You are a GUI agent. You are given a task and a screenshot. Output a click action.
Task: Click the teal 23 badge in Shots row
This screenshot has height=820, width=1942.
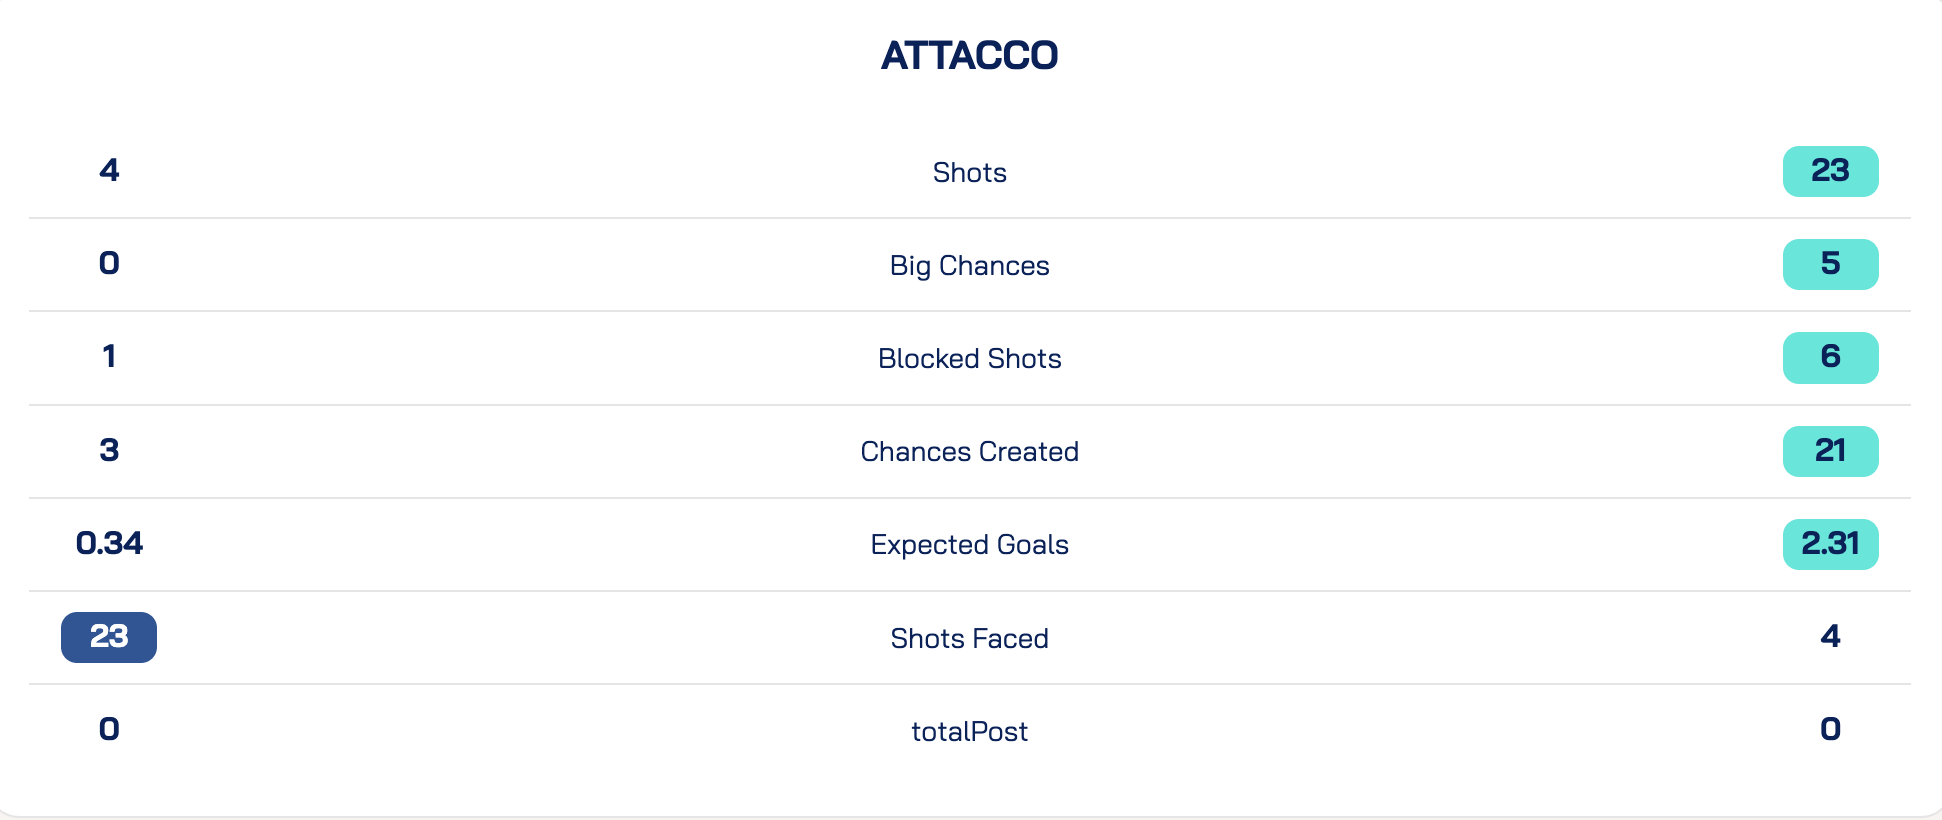click(x=1830, y=171)
